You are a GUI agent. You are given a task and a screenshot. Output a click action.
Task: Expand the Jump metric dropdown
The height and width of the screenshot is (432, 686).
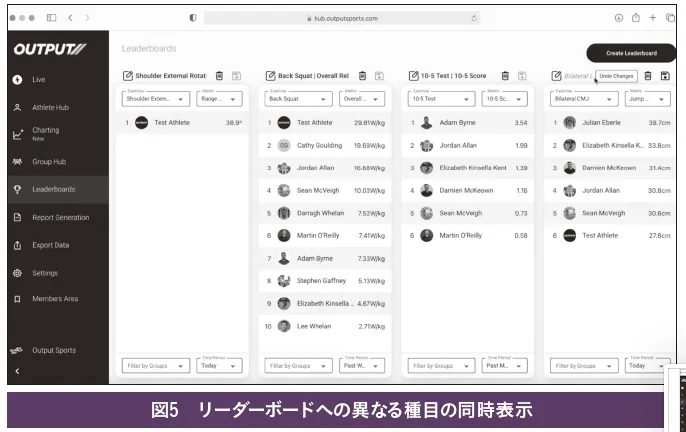point(648,99)
